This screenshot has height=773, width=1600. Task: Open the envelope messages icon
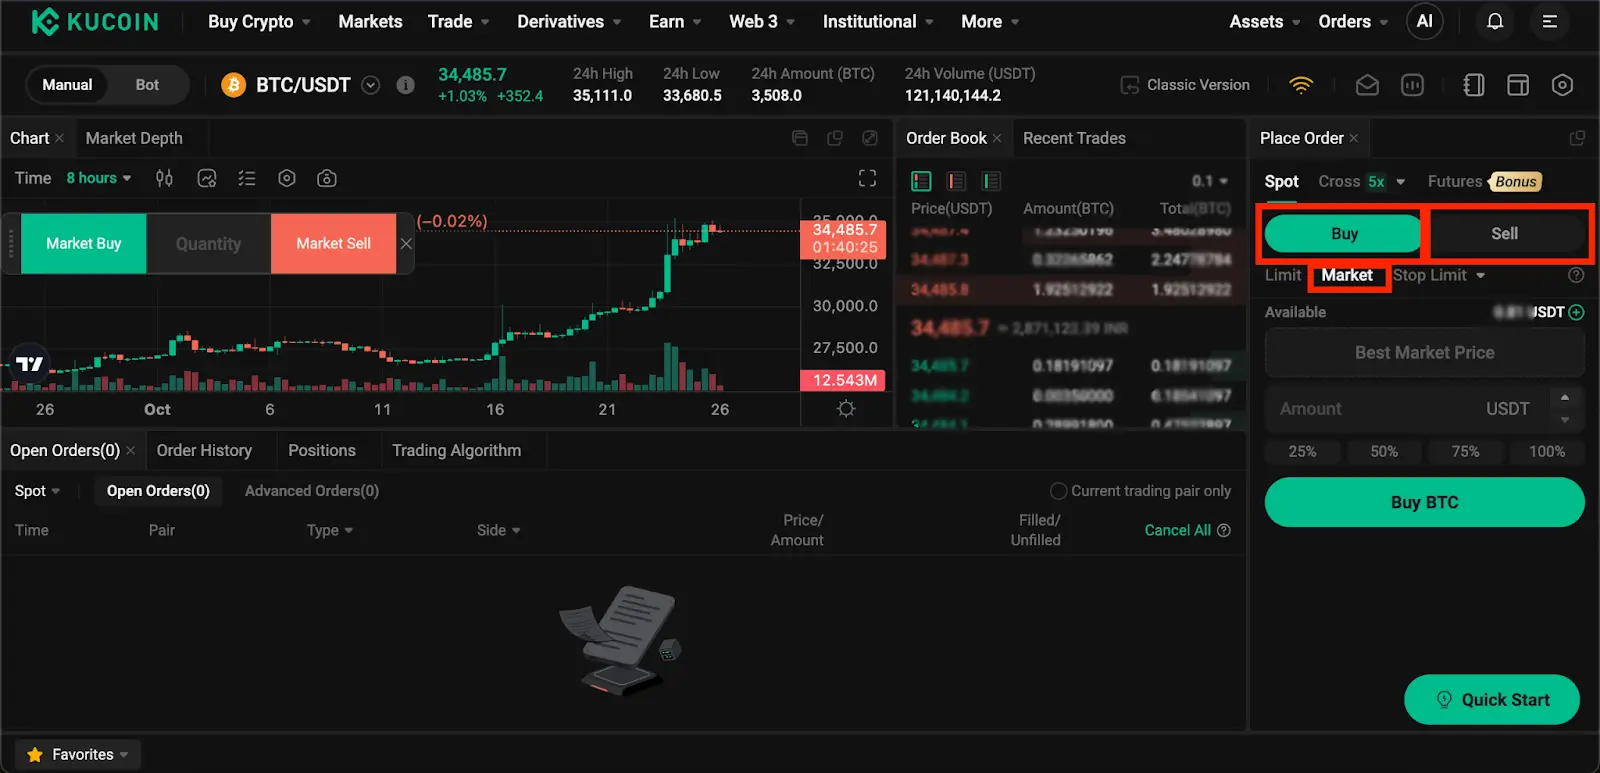(x=1367, y=85)
